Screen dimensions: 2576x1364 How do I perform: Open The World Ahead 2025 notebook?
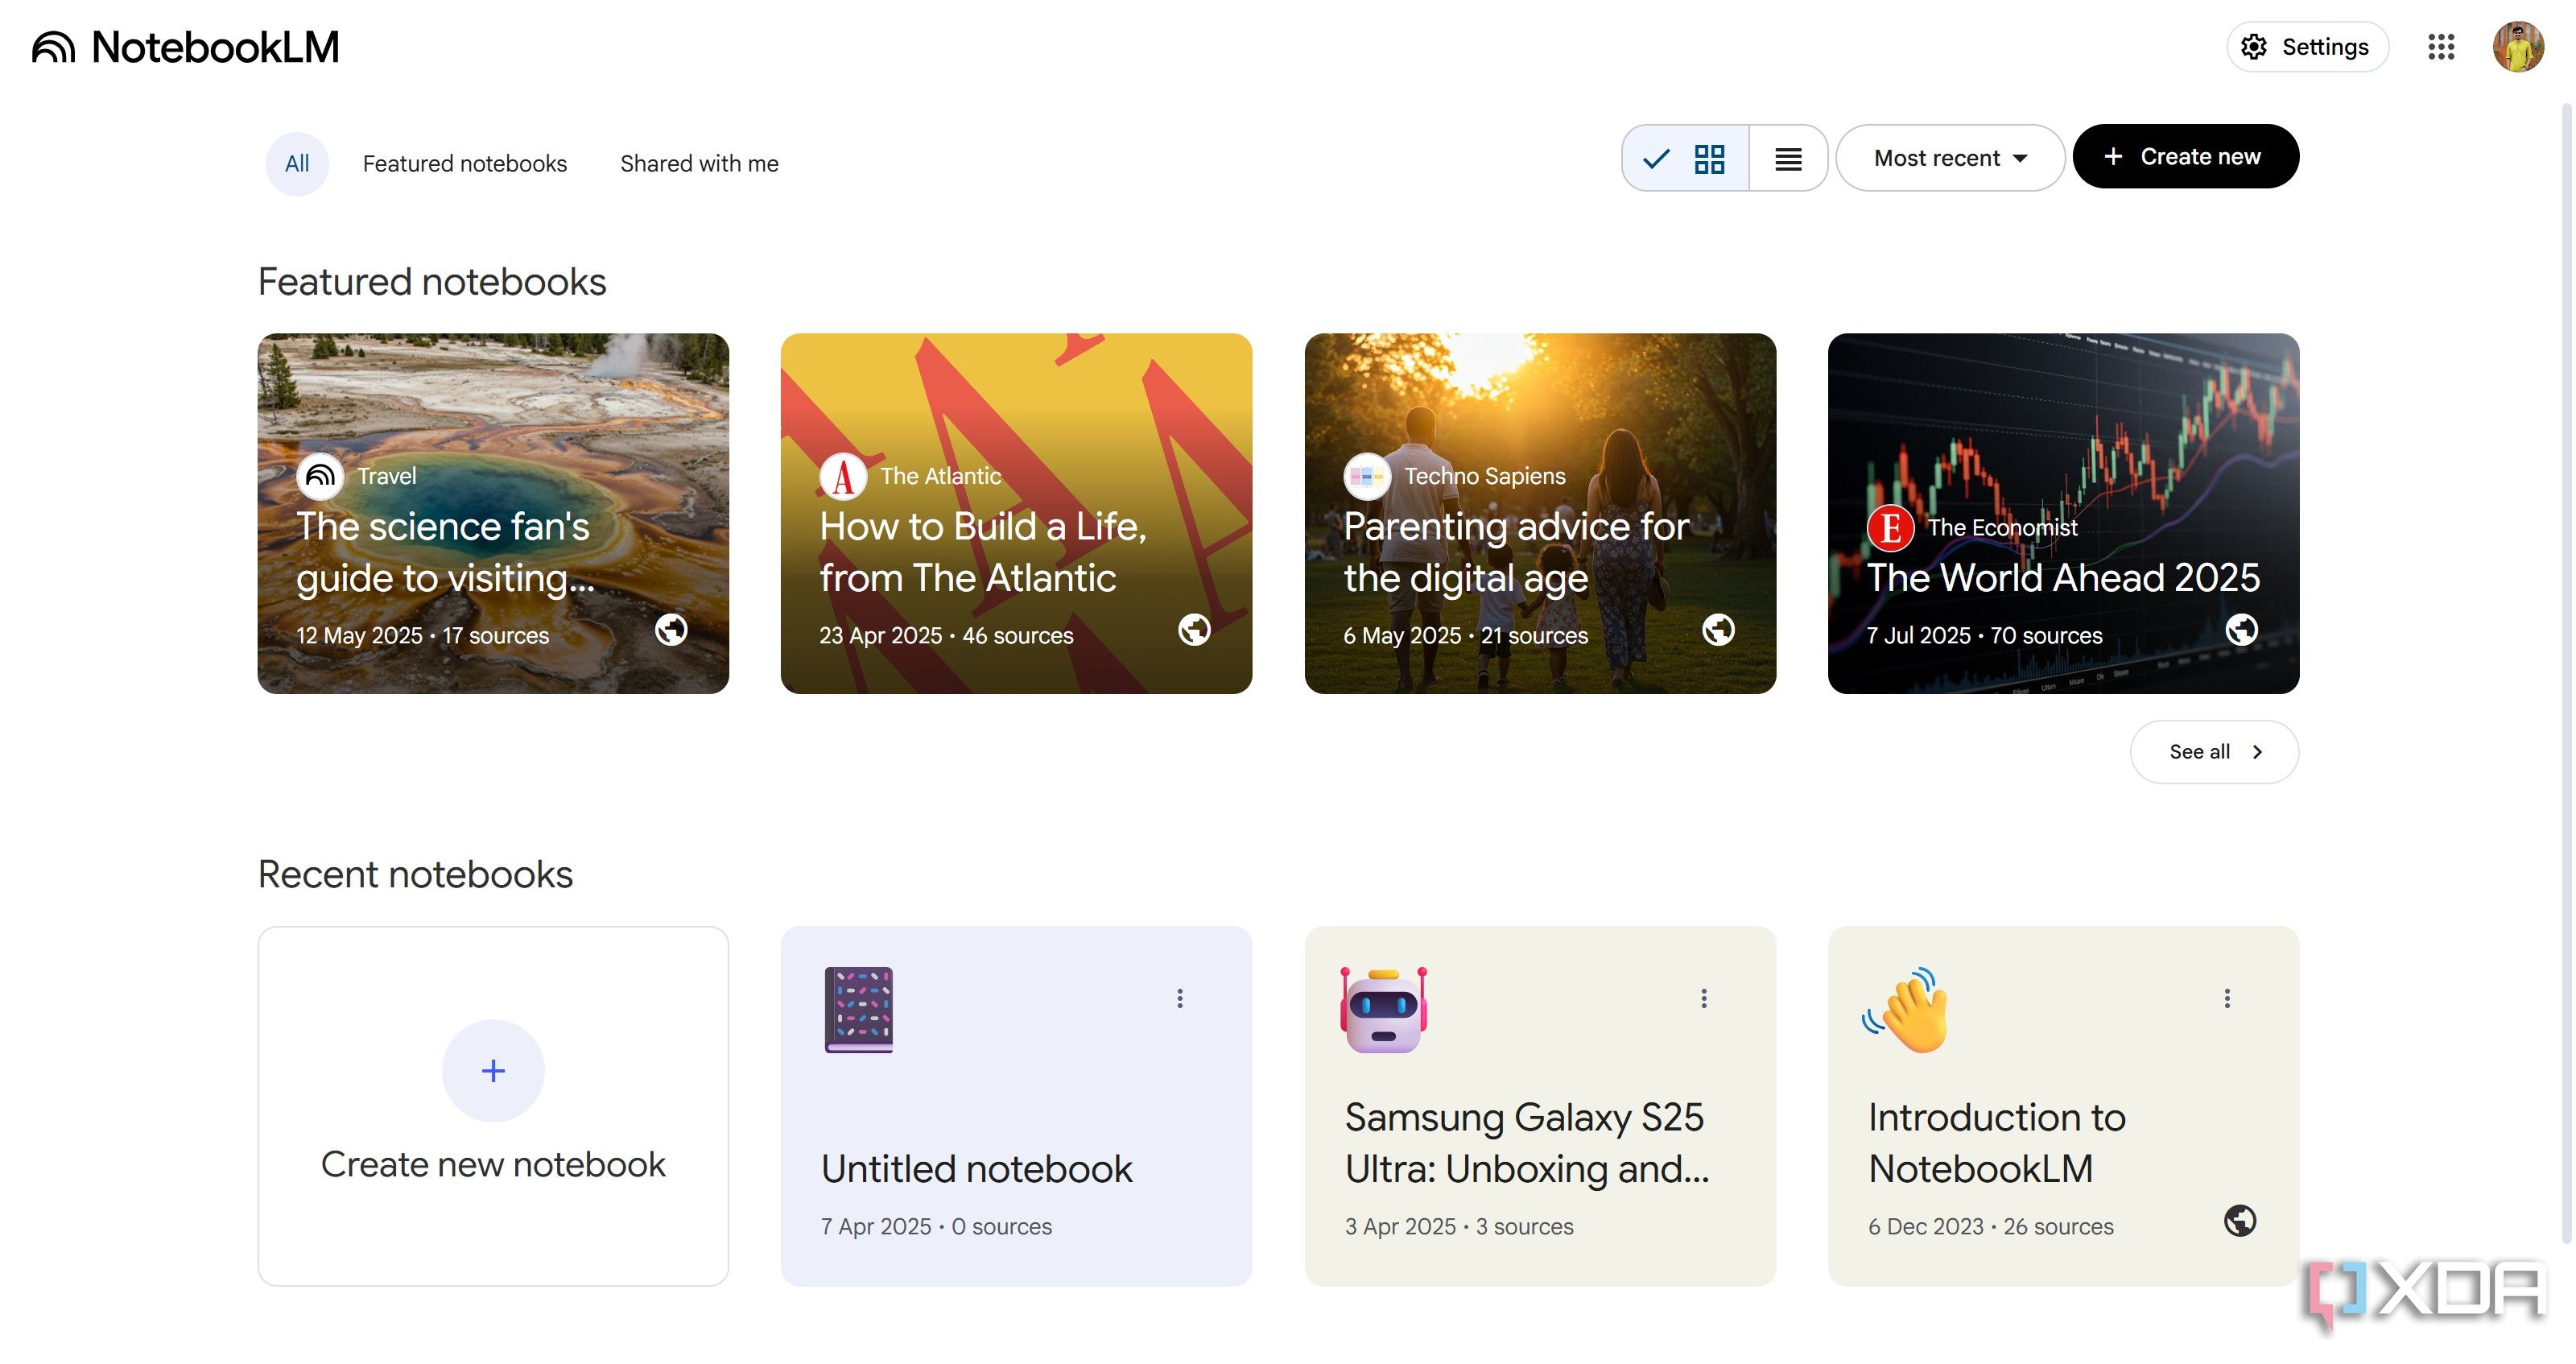(x=2063, y=514)
